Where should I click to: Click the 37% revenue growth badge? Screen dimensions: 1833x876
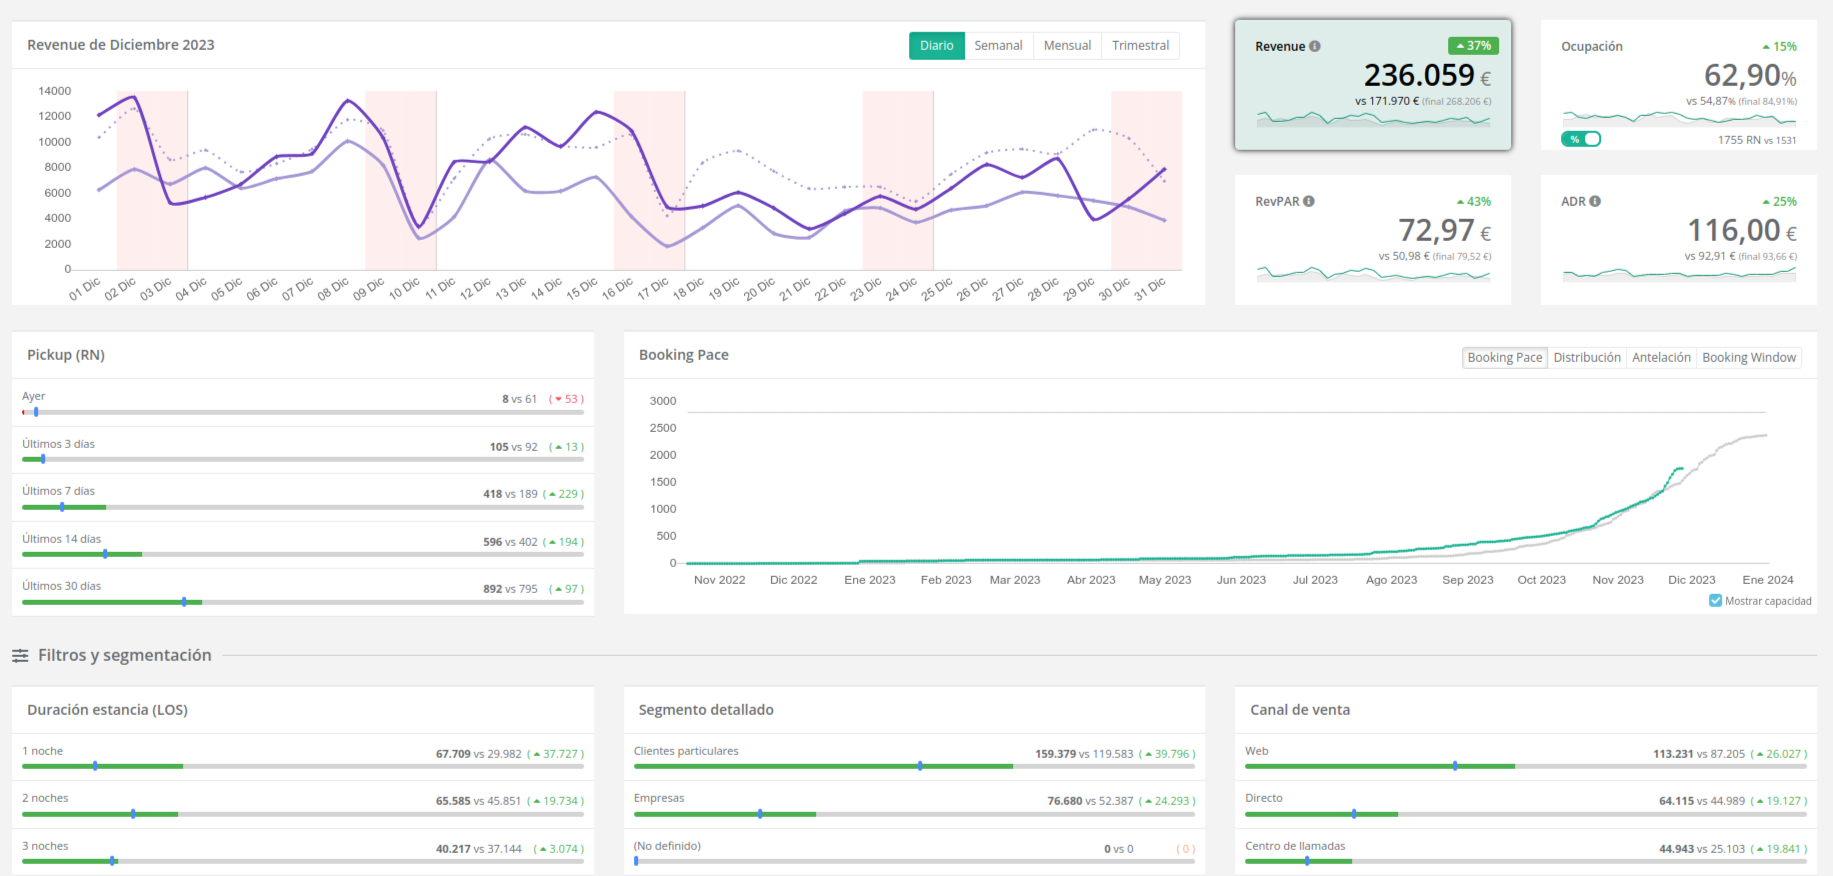pyautogui.click(x=1473, y=46)
